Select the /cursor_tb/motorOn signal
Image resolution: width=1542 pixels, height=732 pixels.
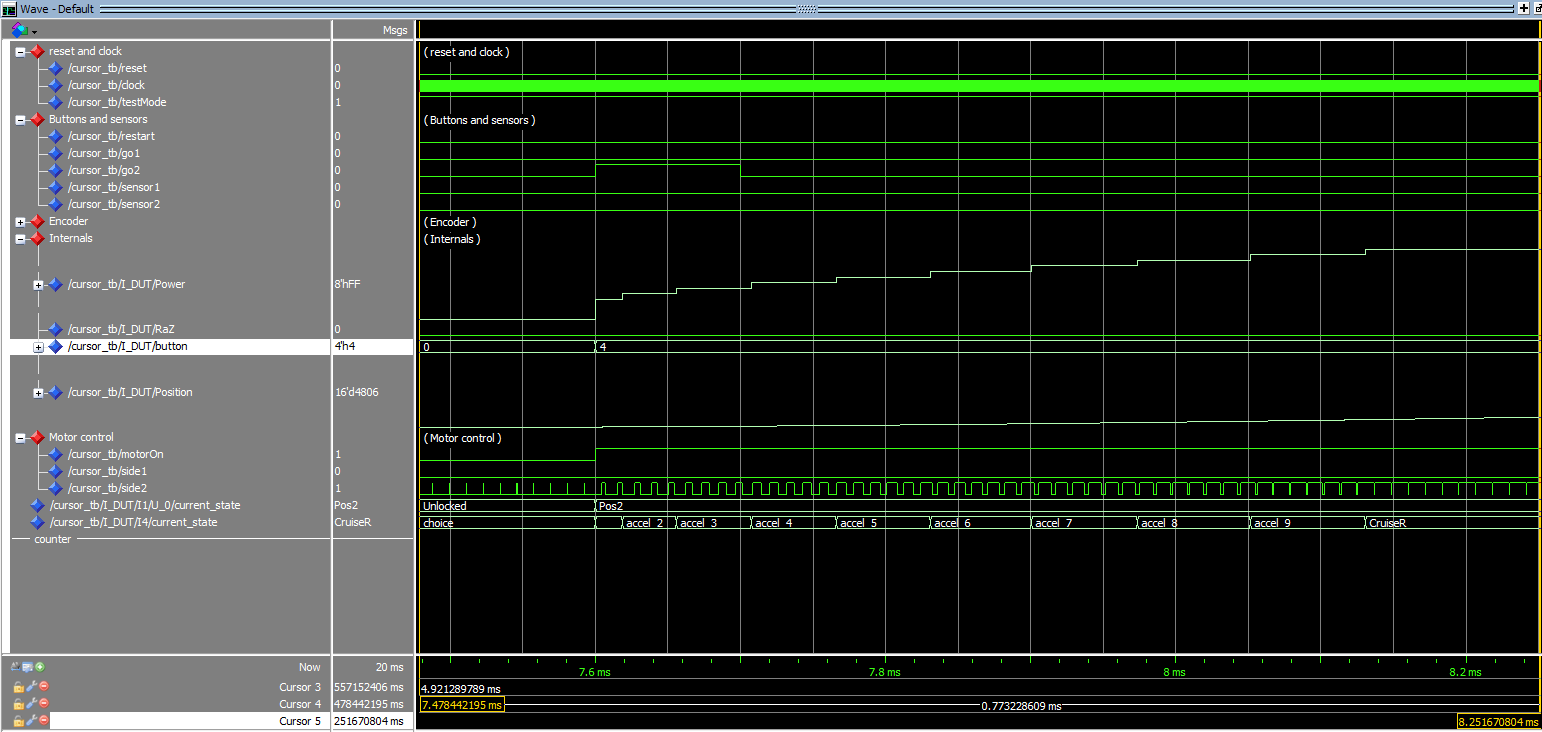(x=114, y=454)
